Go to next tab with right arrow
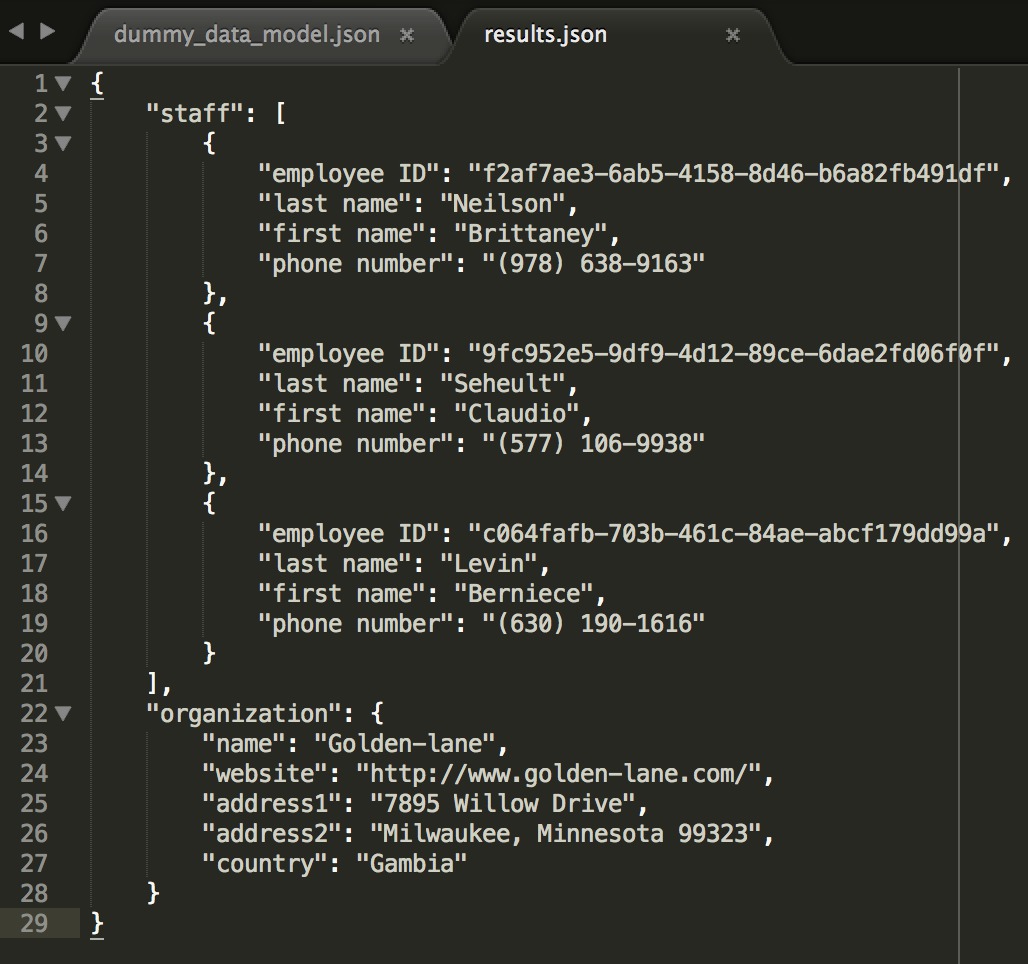 [x=47, y=31]
